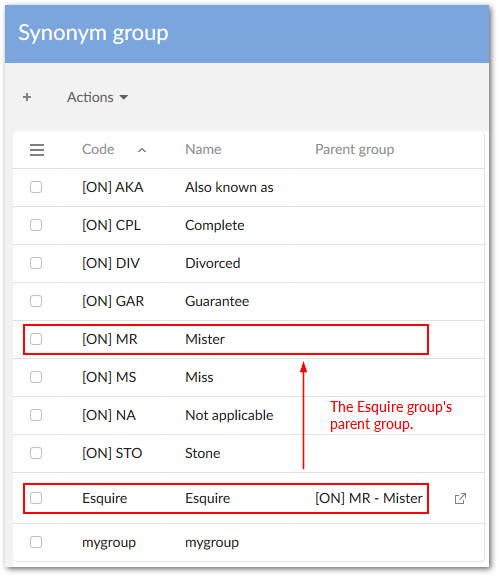Open the table hamburger menu icon
Viewport: 498px width, 576px height.
[x=37, y=150]
